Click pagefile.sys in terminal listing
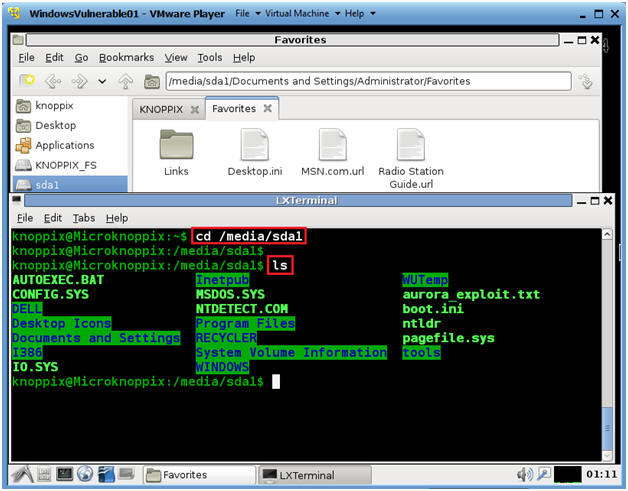The height and width of the screenshot is (491, 628). pyautogui.click(x=448, y=338)
